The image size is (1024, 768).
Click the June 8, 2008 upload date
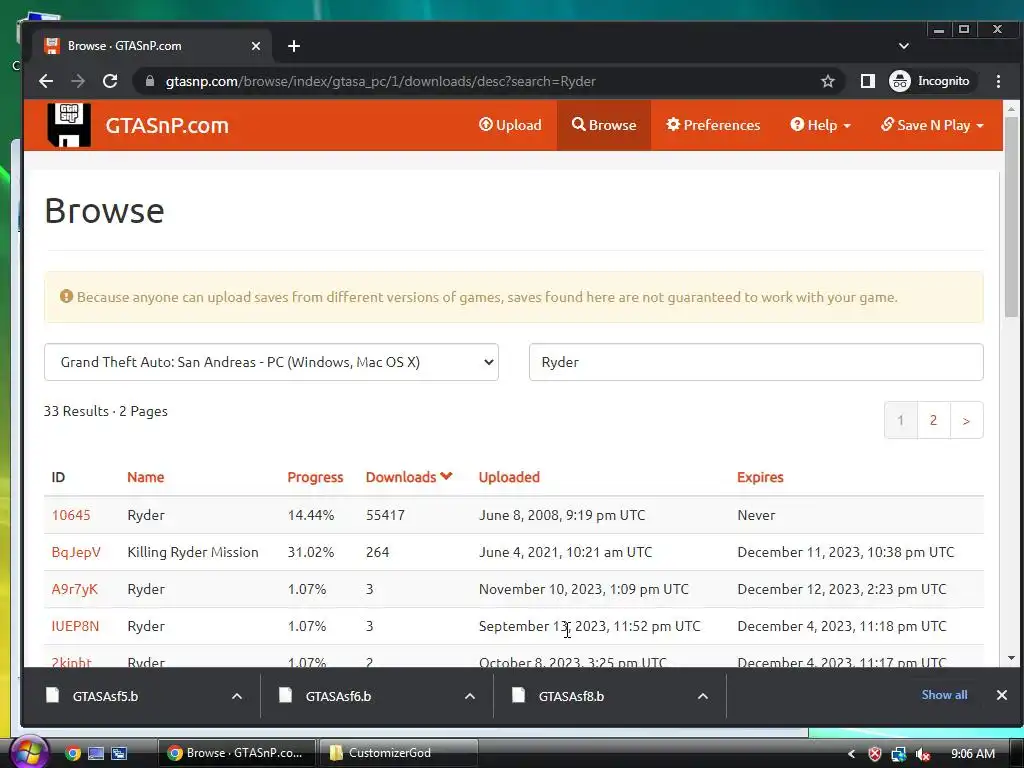coord(562,515)
